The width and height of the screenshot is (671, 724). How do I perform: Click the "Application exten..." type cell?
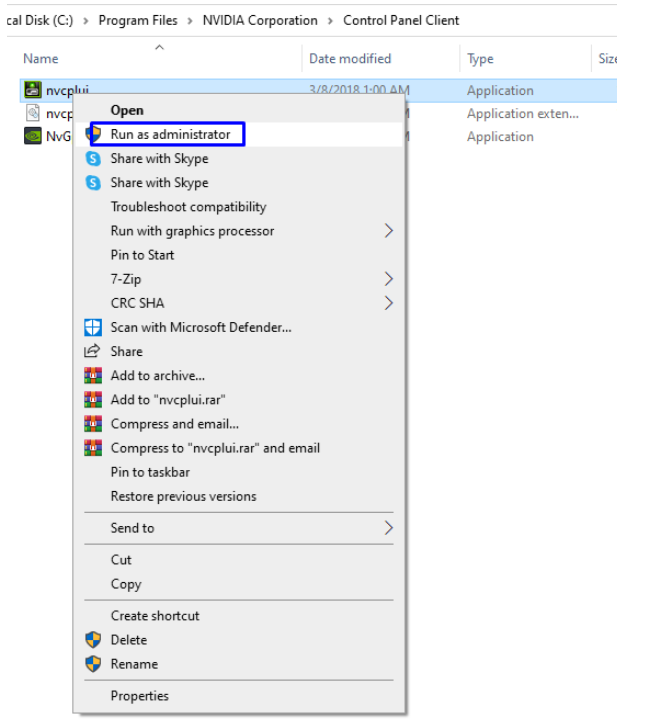(522, 114)
